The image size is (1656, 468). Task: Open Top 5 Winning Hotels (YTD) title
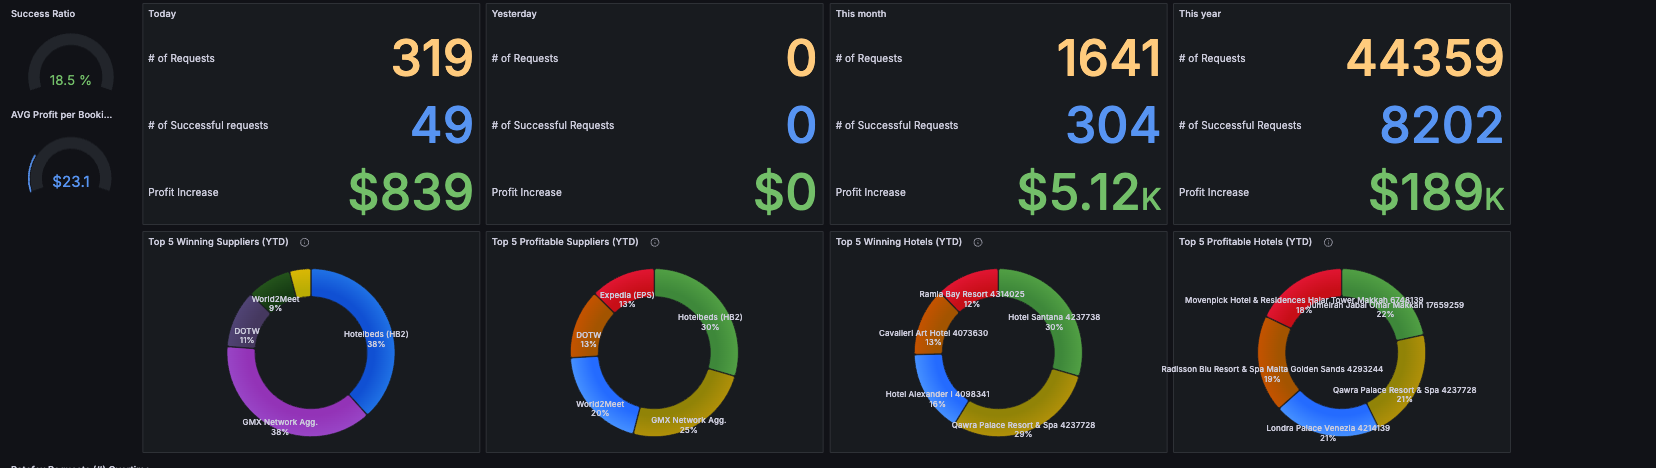point(899,242)
